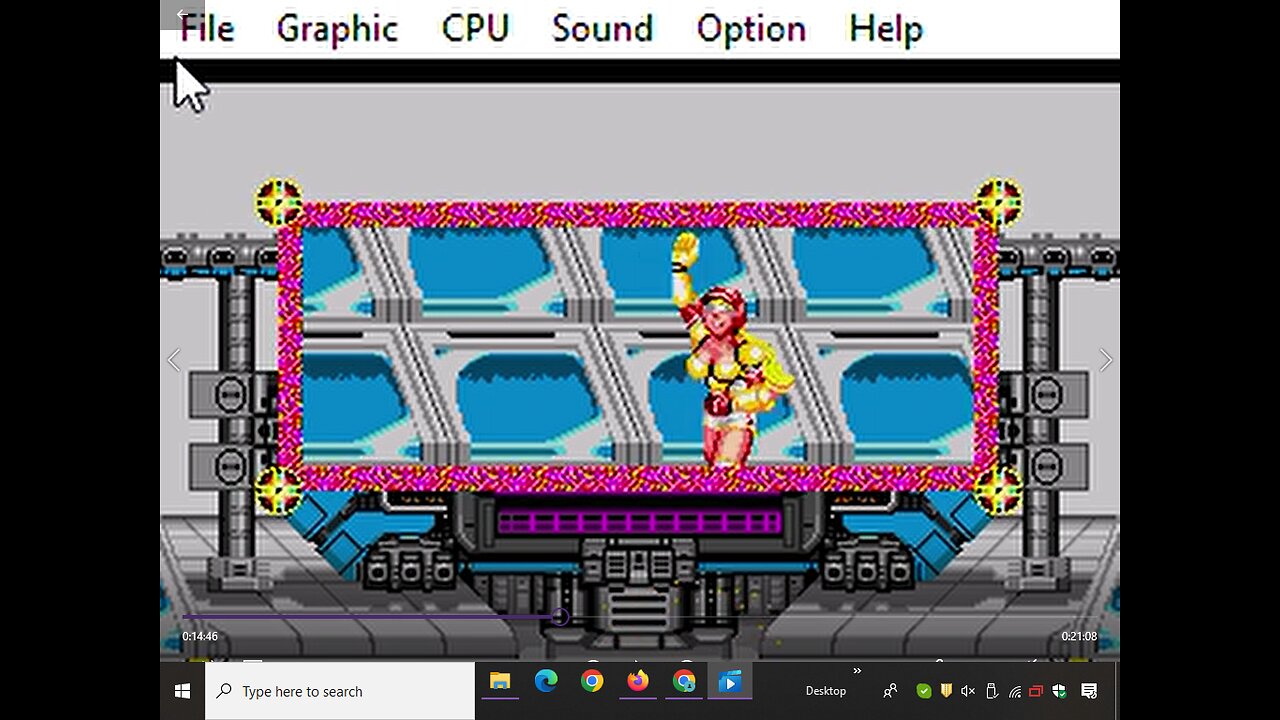Open the Windows Start menu
The image size is (1280, 720).
[x=182, y=691]
